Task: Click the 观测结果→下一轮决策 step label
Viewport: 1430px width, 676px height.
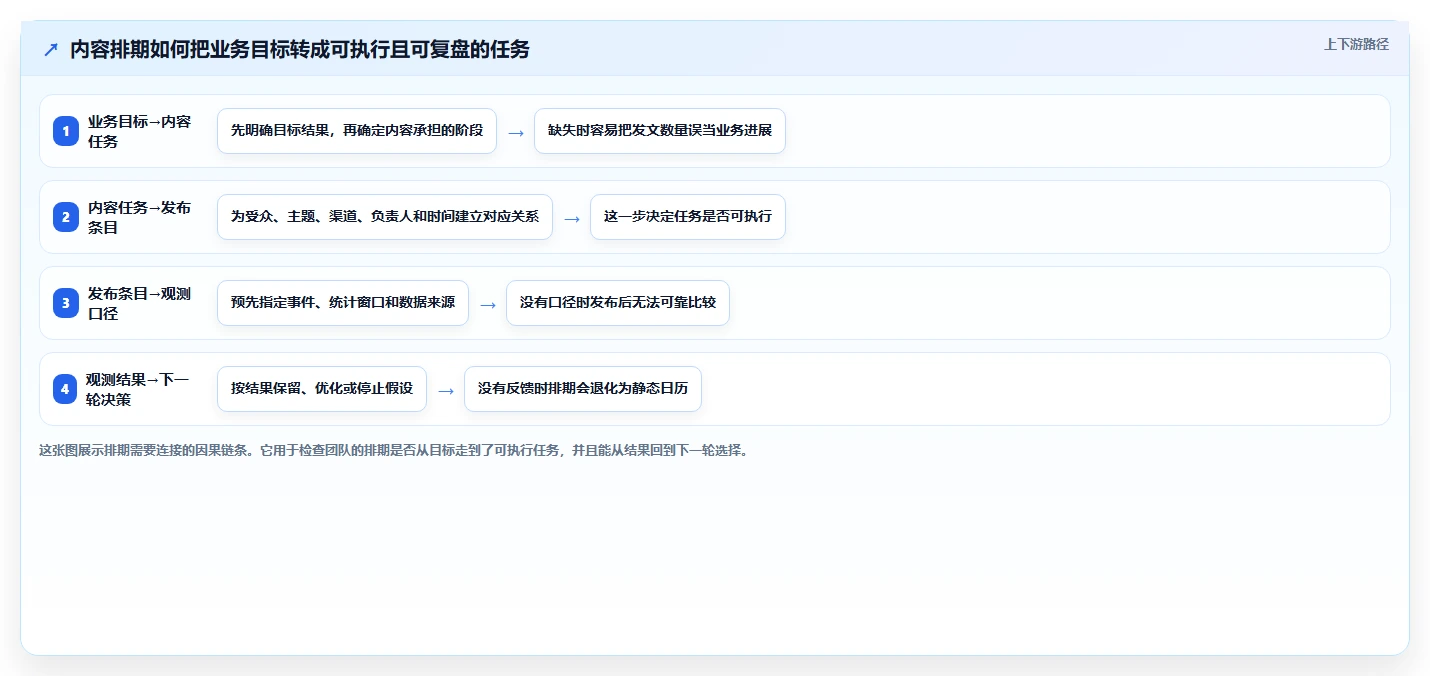Action: click(137, 389)
